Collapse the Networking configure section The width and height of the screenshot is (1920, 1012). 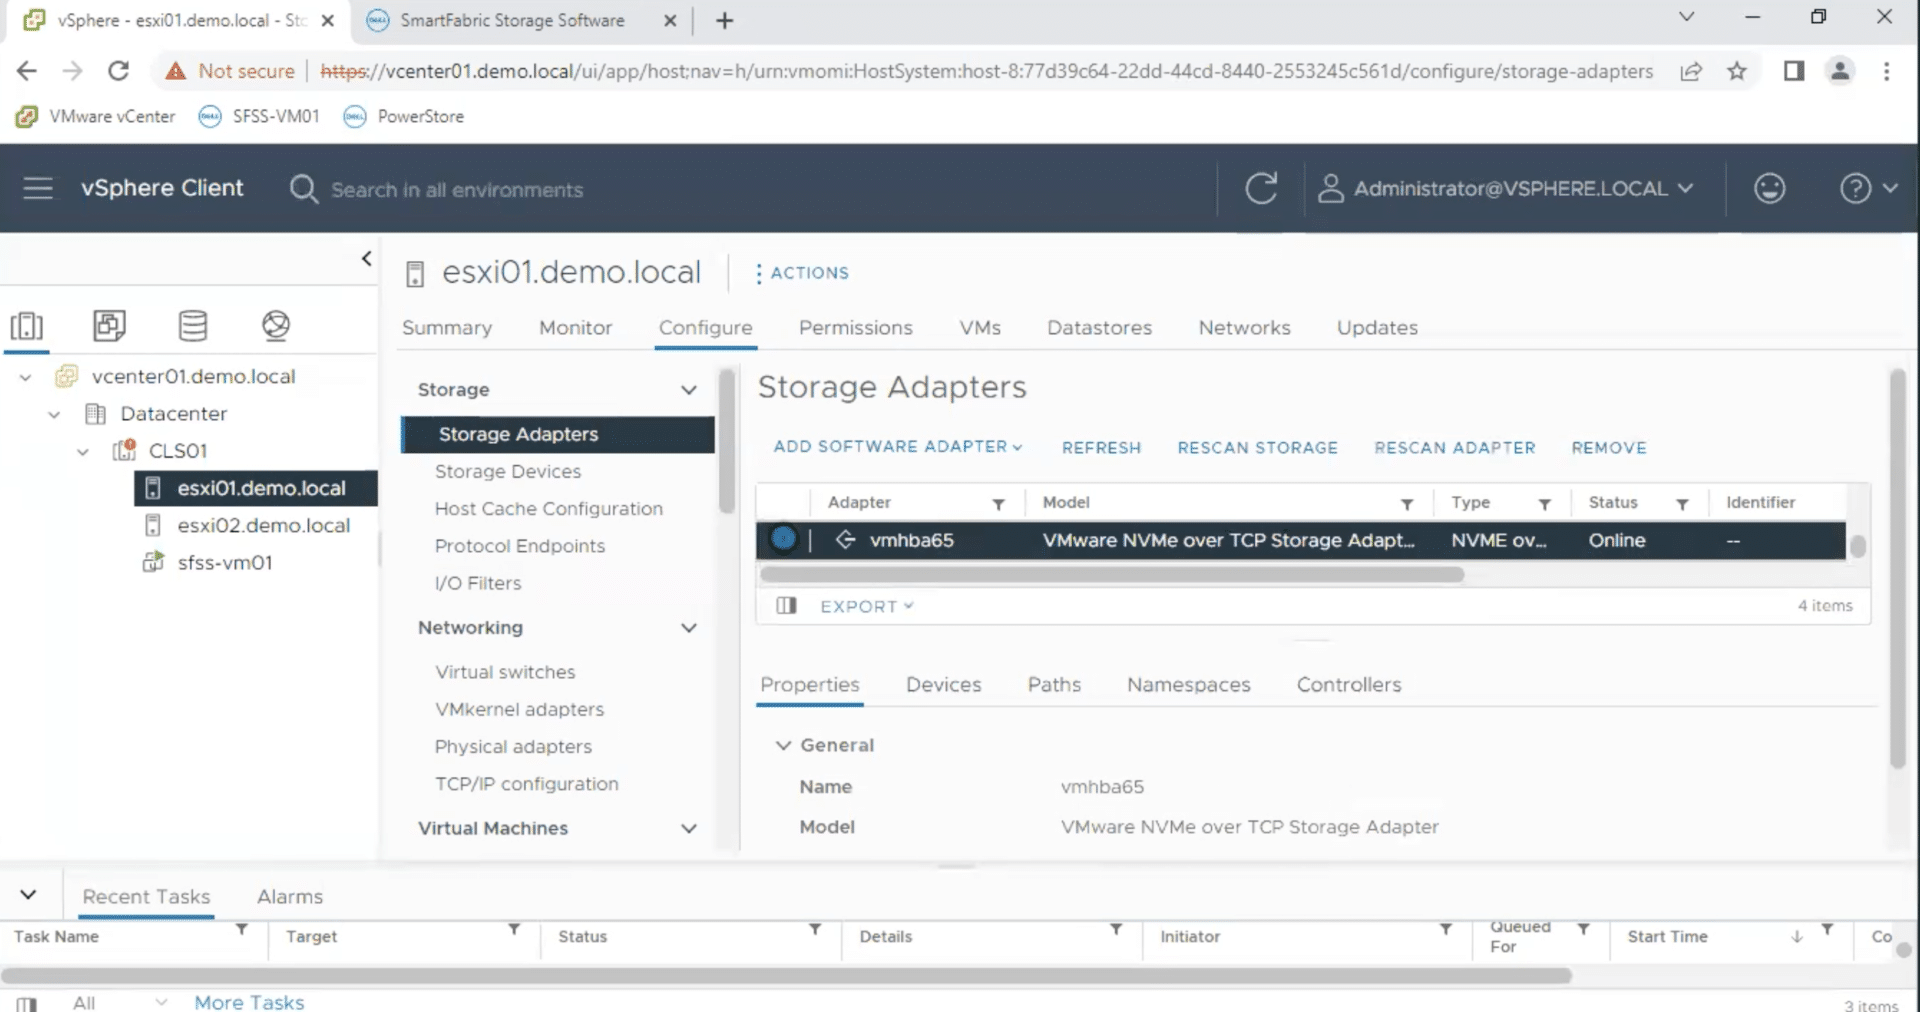[688, 627]
